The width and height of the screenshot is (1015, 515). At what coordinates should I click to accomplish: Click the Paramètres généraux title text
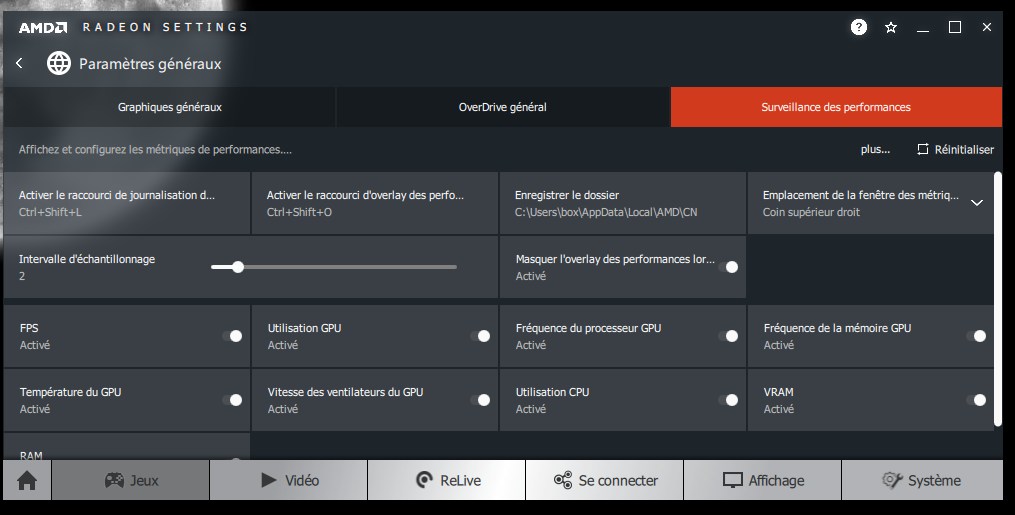(x=150, y=64)
